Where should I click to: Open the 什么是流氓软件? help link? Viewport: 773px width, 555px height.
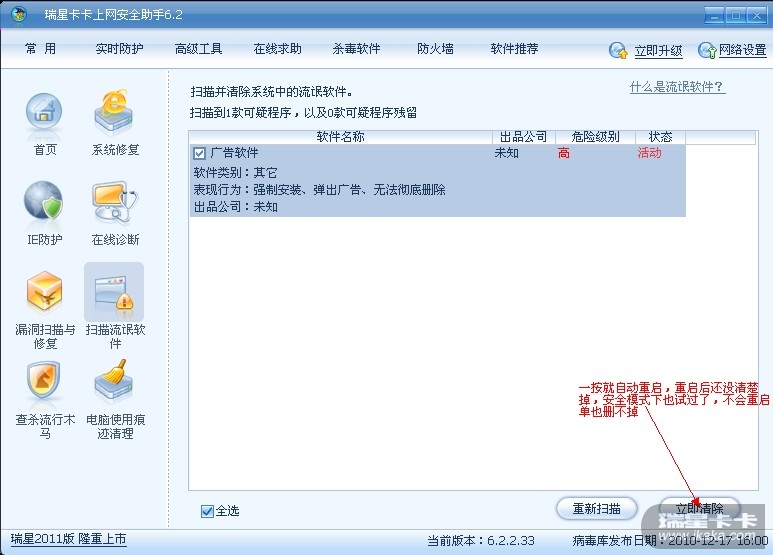point(677,87)
